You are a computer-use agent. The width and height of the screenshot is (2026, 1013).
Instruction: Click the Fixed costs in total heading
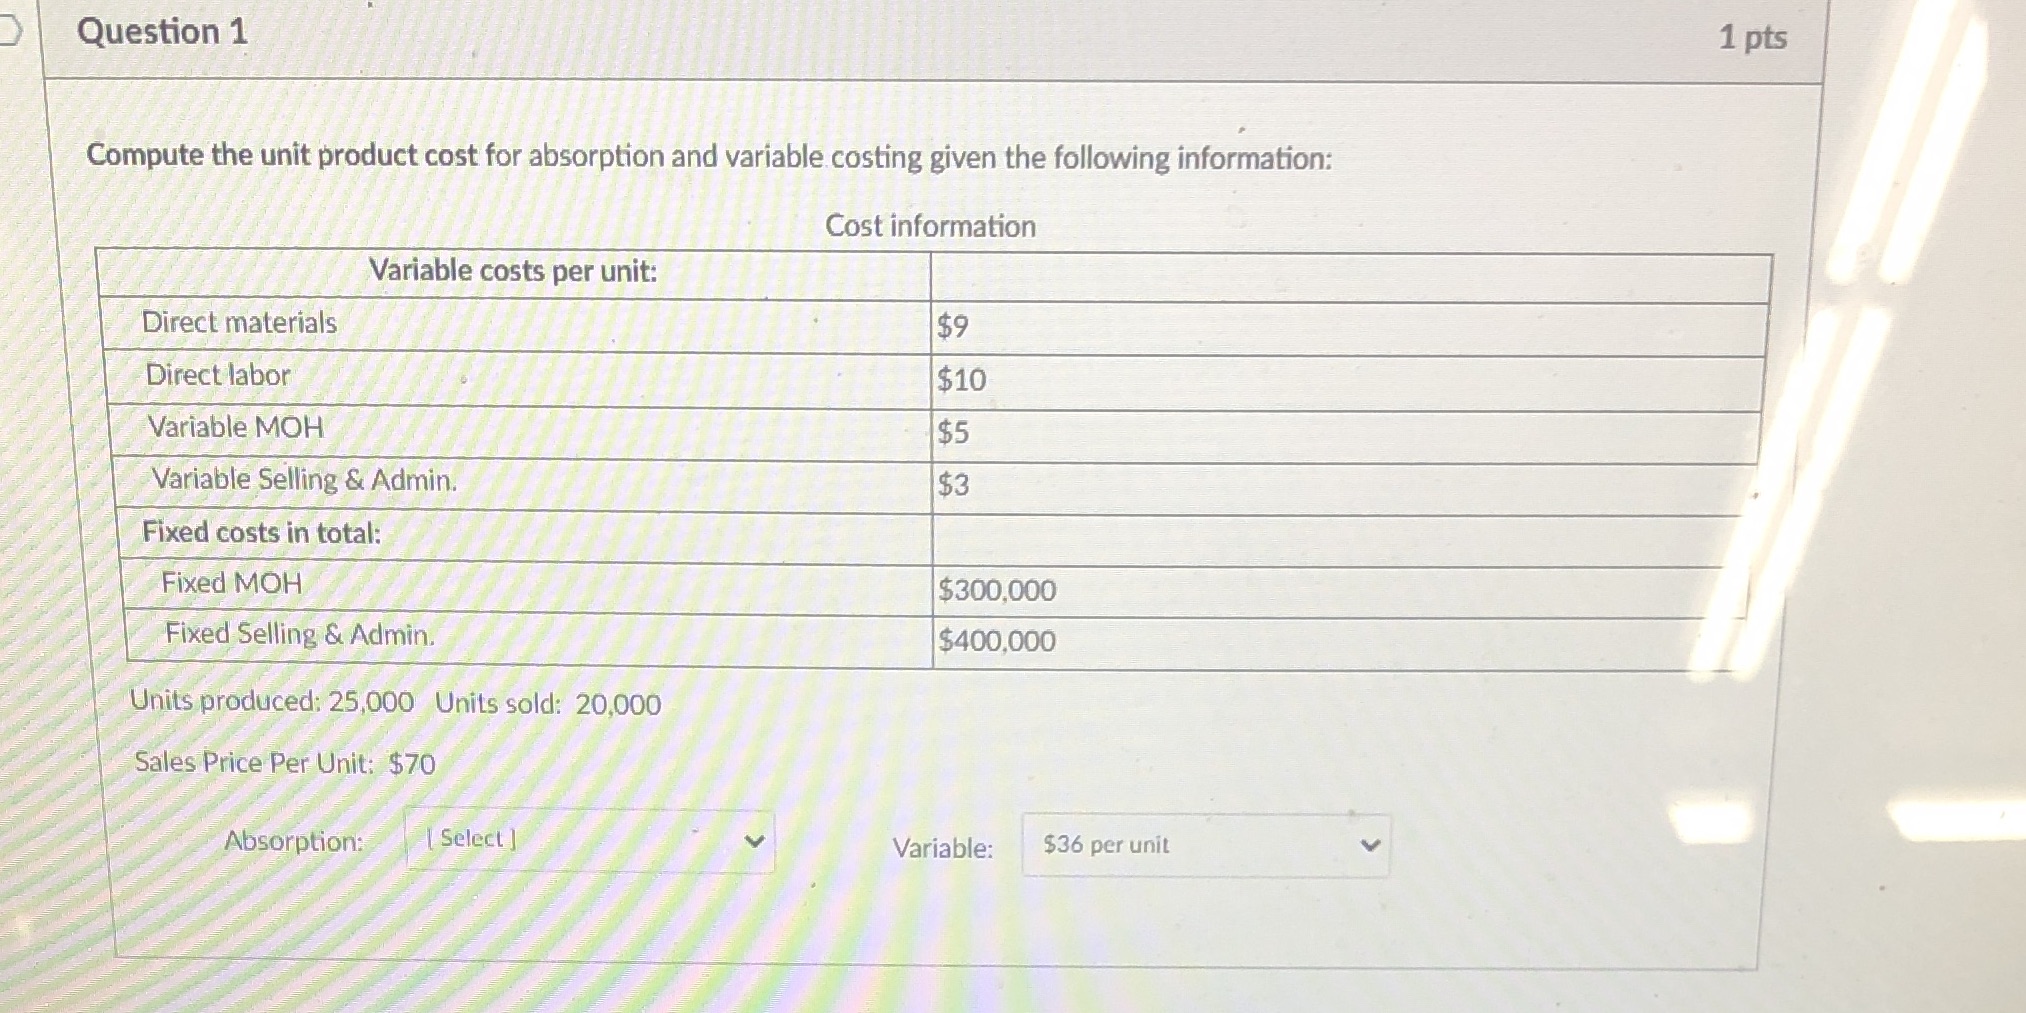[x=261, y=533]
